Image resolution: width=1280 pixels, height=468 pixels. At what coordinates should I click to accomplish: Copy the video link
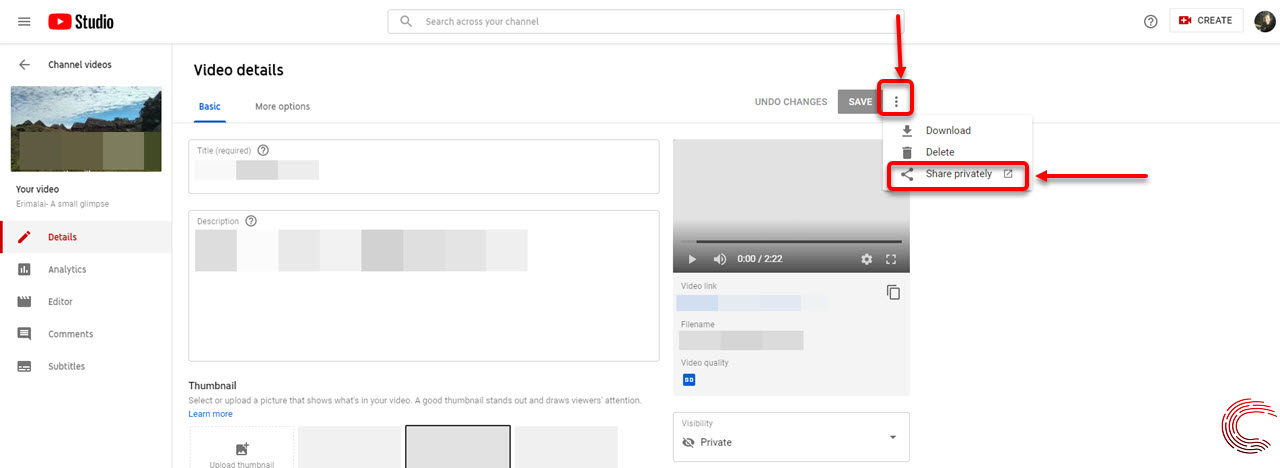[x=893, y=292]
